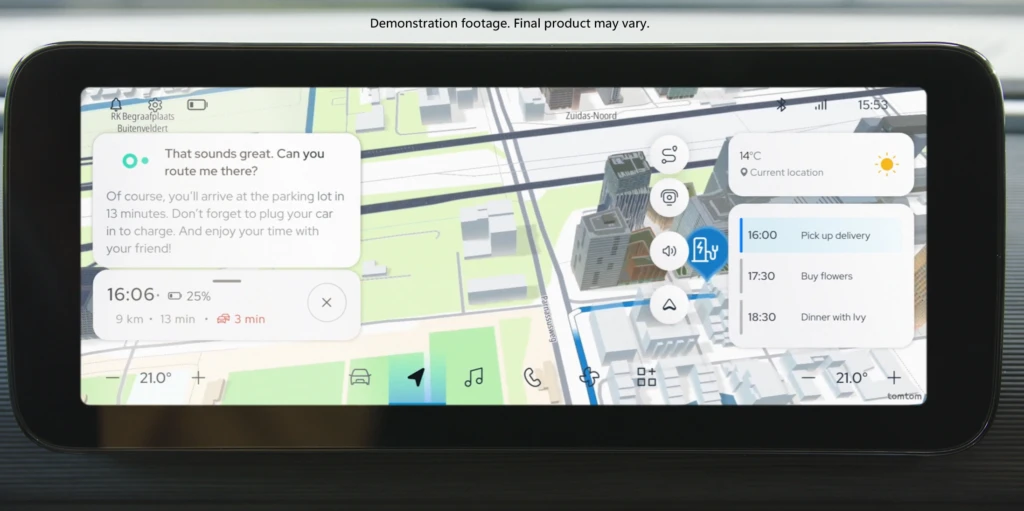Open the weather card for current location
The height and width of the screenshot is (511, 1024).
coord(820,164)
